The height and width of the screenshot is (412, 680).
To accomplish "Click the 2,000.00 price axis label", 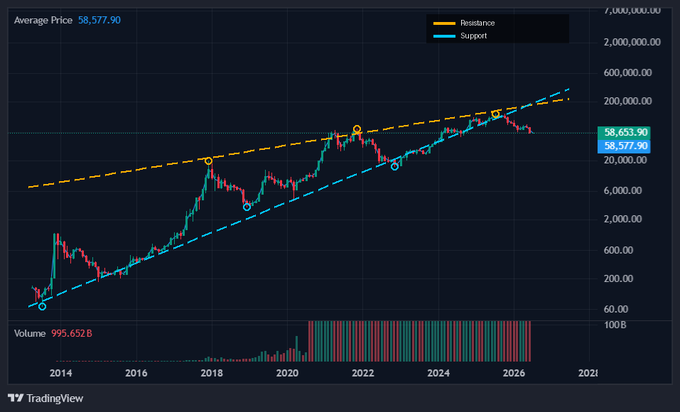I will tap(623, 219).
